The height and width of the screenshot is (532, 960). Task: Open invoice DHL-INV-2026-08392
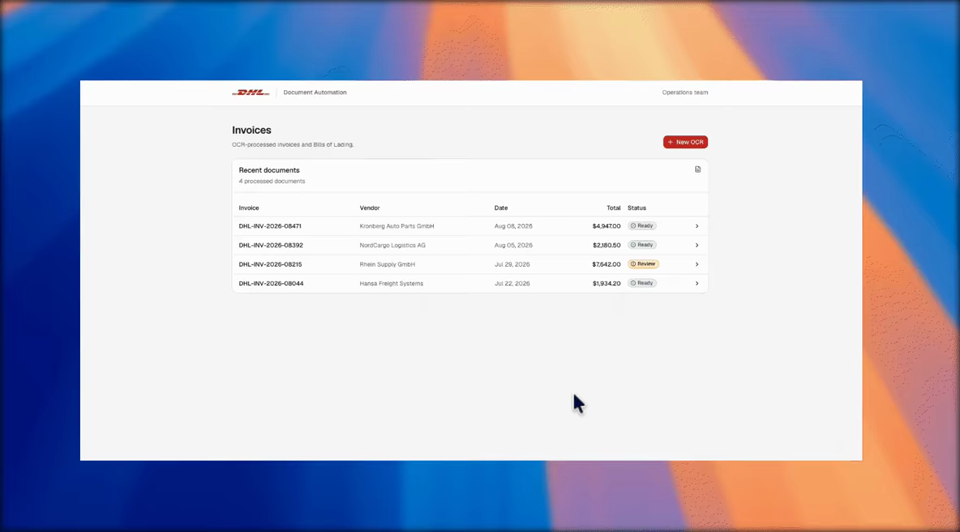pyautogui.click(x=271, y=245)
